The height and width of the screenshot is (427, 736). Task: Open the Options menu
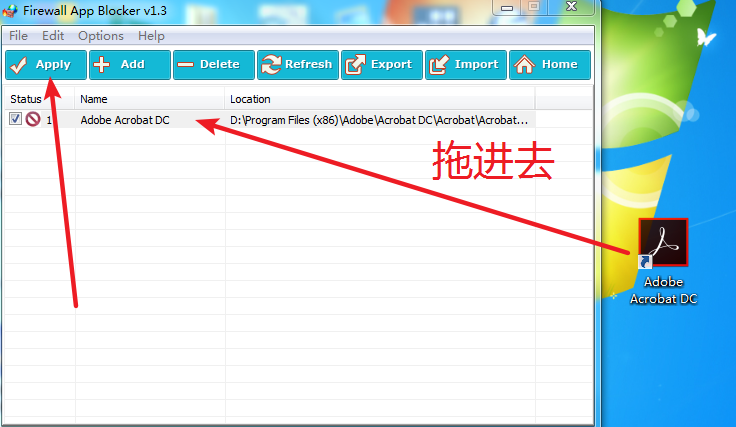point(101,36)
